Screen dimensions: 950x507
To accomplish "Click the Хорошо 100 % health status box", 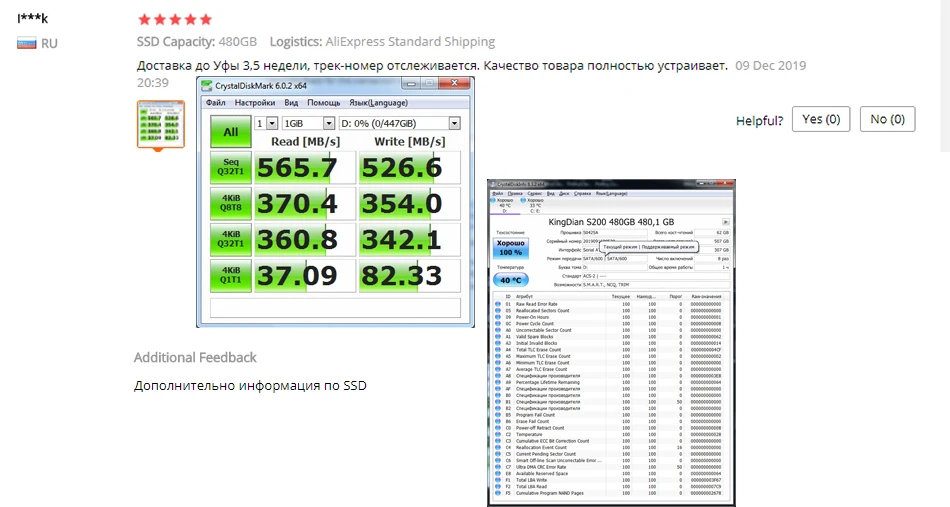I will coord(511,247).
